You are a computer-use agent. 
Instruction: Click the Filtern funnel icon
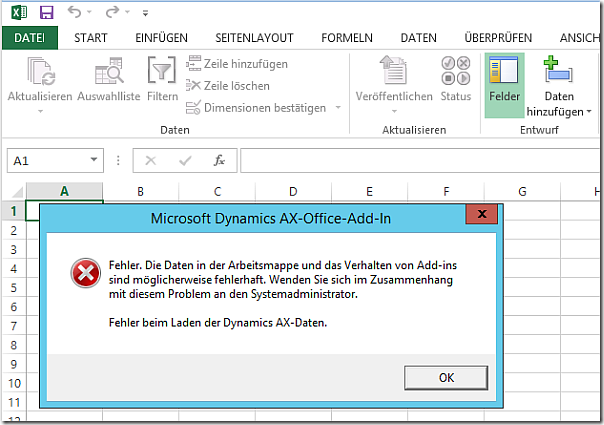click(x=162, y=70)
